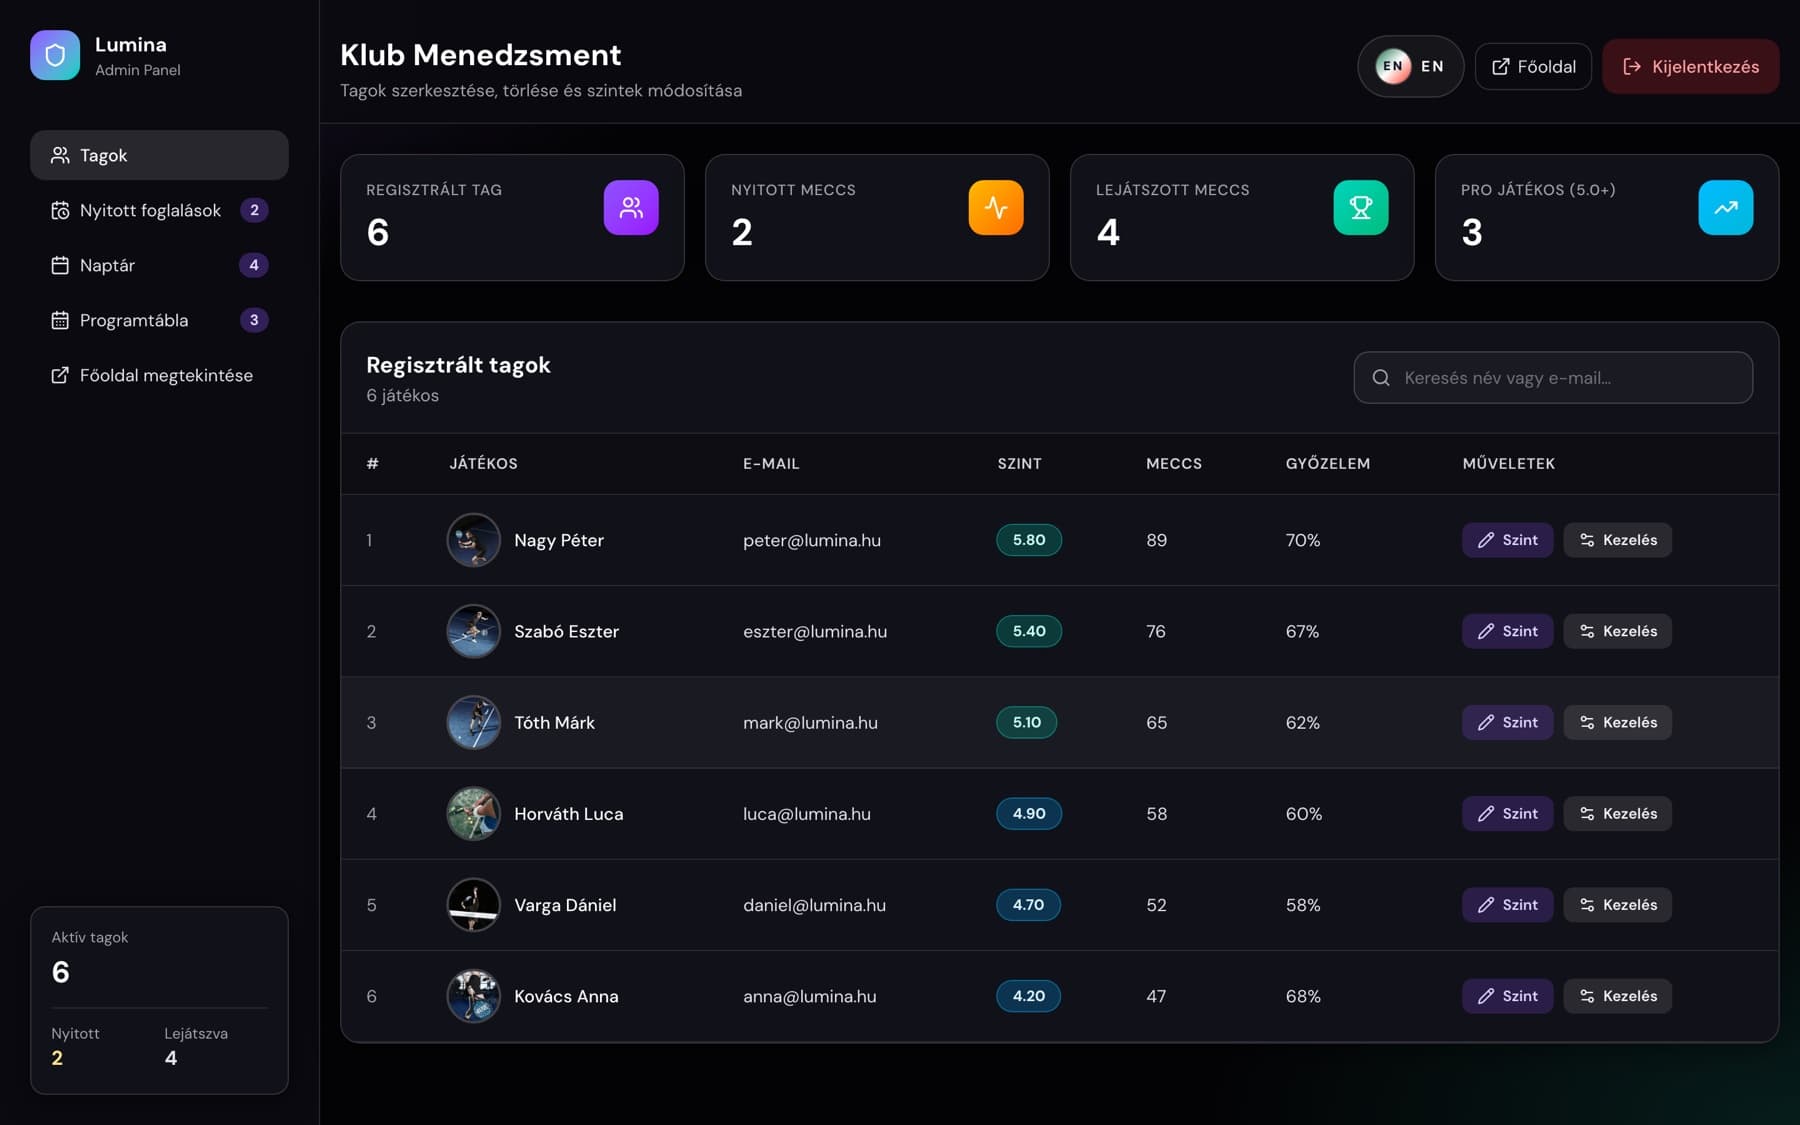Click Szint button for Szabó Eszter

click(x=1507, y=631)
